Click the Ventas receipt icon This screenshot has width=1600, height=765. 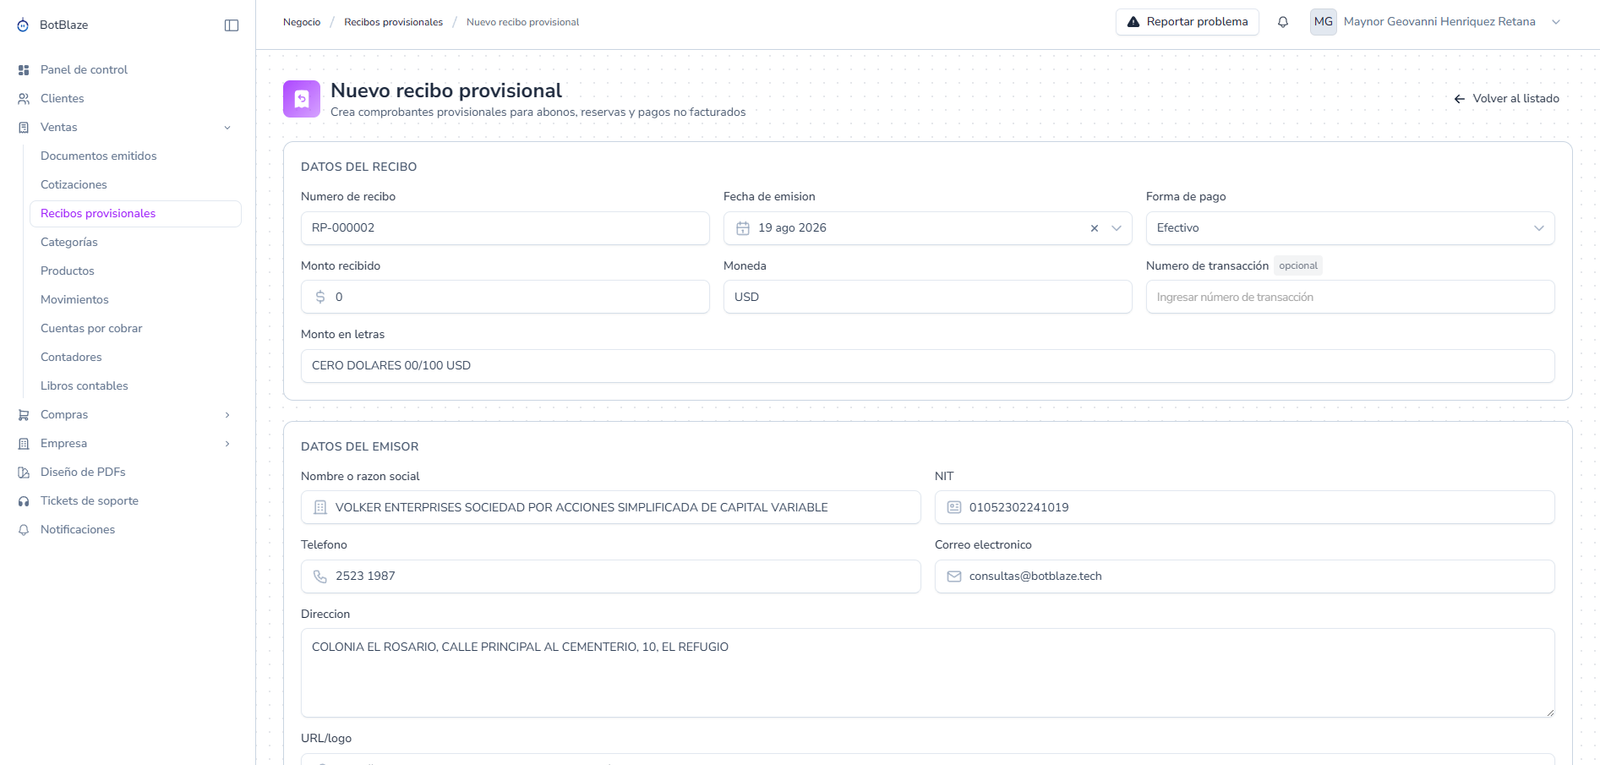coord(24,128)
